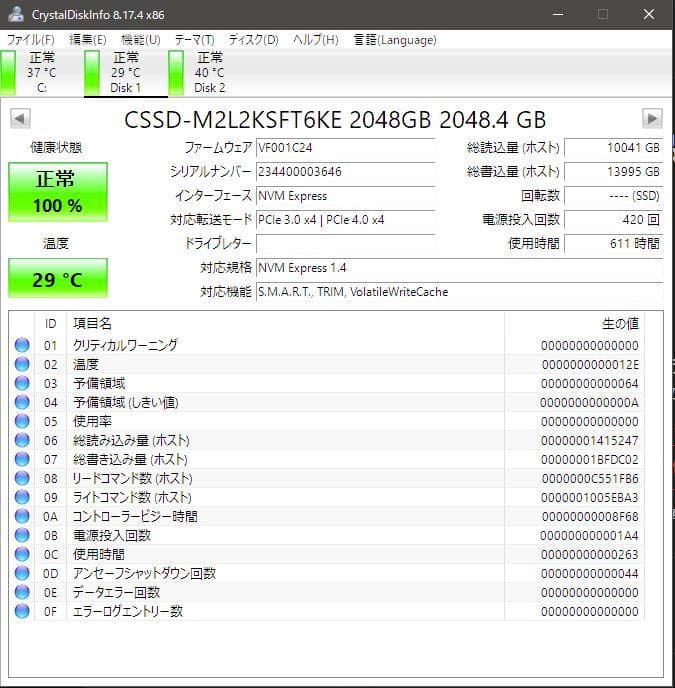Click status orb for コントローラービジー時間 row
The width and height of the screenshot is (675, 688).
pyautogui.click(x=22, y=516)
